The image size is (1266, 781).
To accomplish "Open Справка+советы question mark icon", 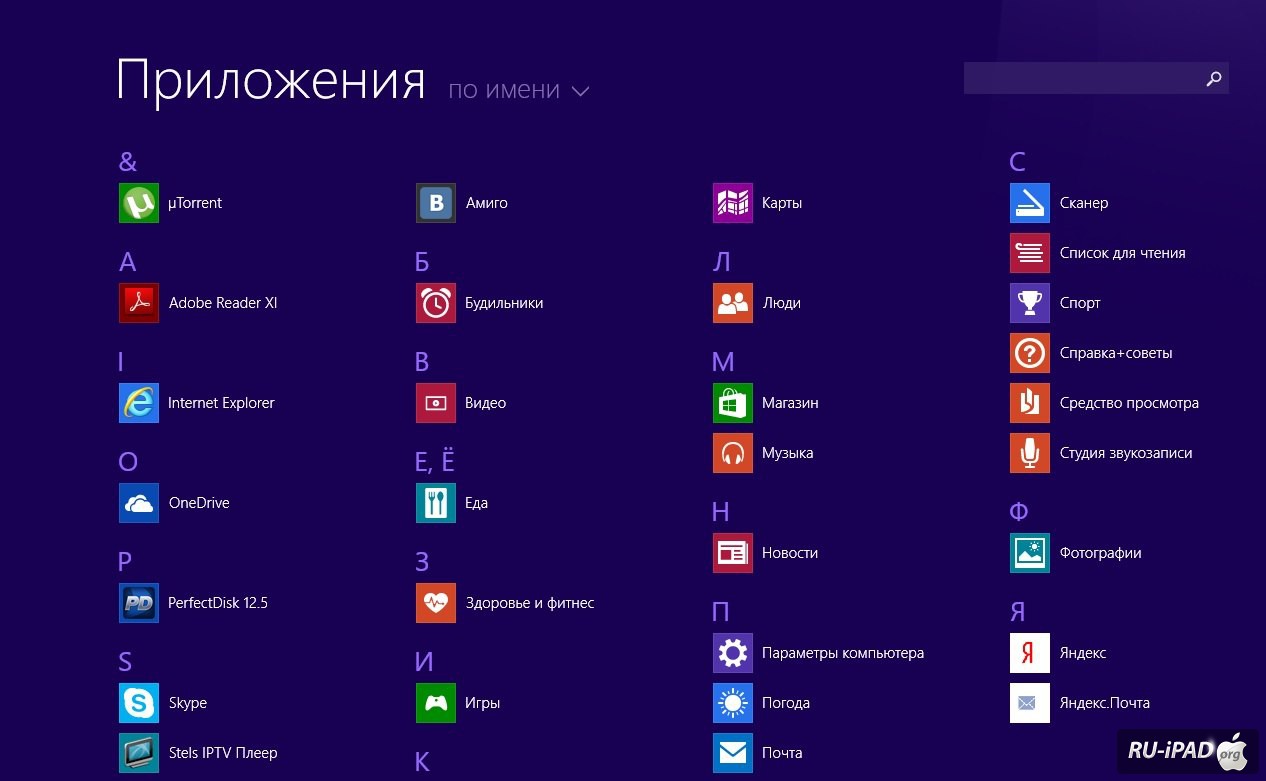I will point(1030,353).
